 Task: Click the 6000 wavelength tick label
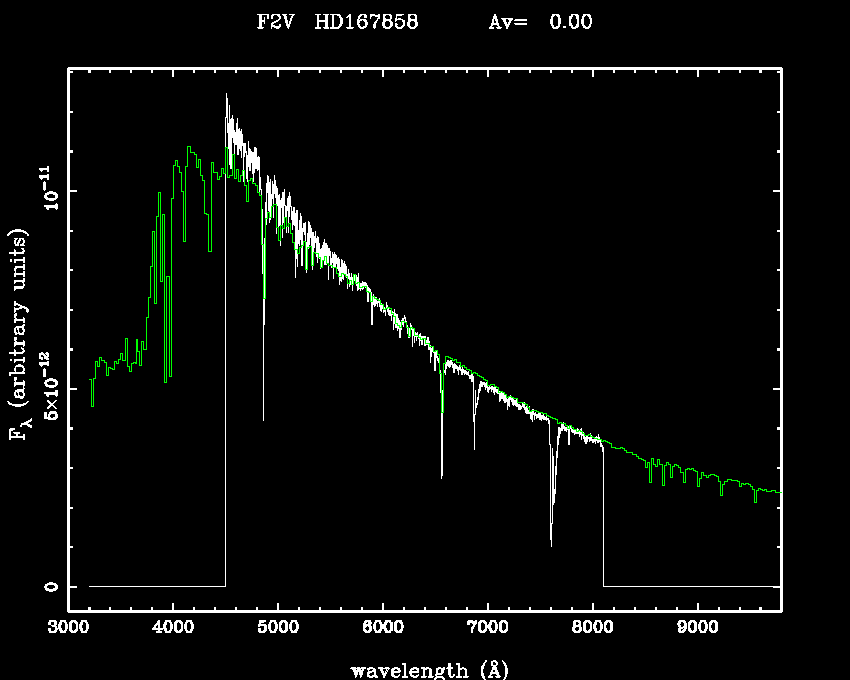click(x=382, y=629)
